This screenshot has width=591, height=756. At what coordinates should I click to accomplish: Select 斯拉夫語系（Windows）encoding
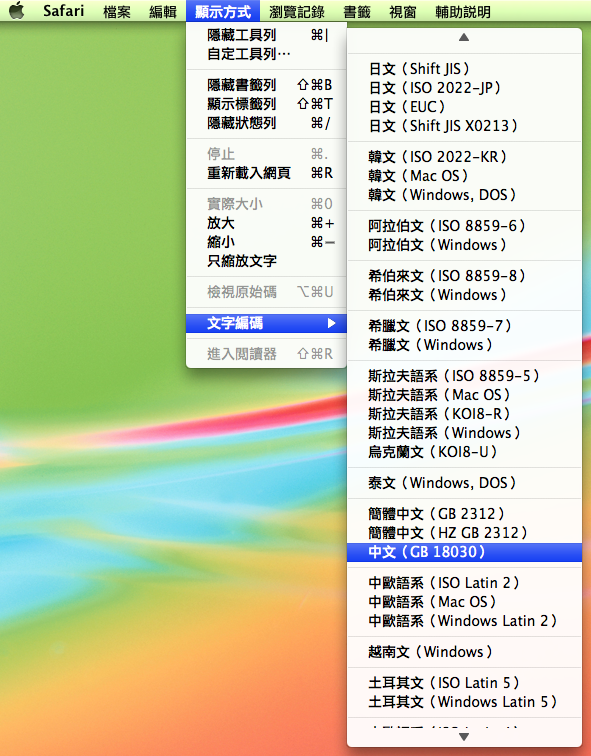pyautogui.click(x=464, y=432)
